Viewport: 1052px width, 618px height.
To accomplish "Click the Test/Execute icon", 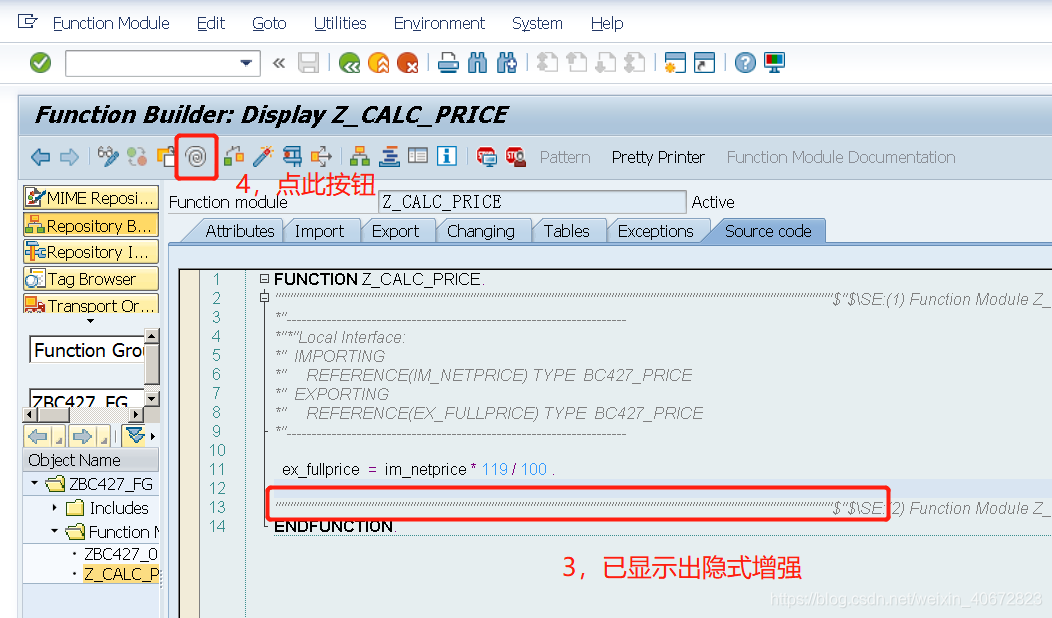I will point(292,157).
